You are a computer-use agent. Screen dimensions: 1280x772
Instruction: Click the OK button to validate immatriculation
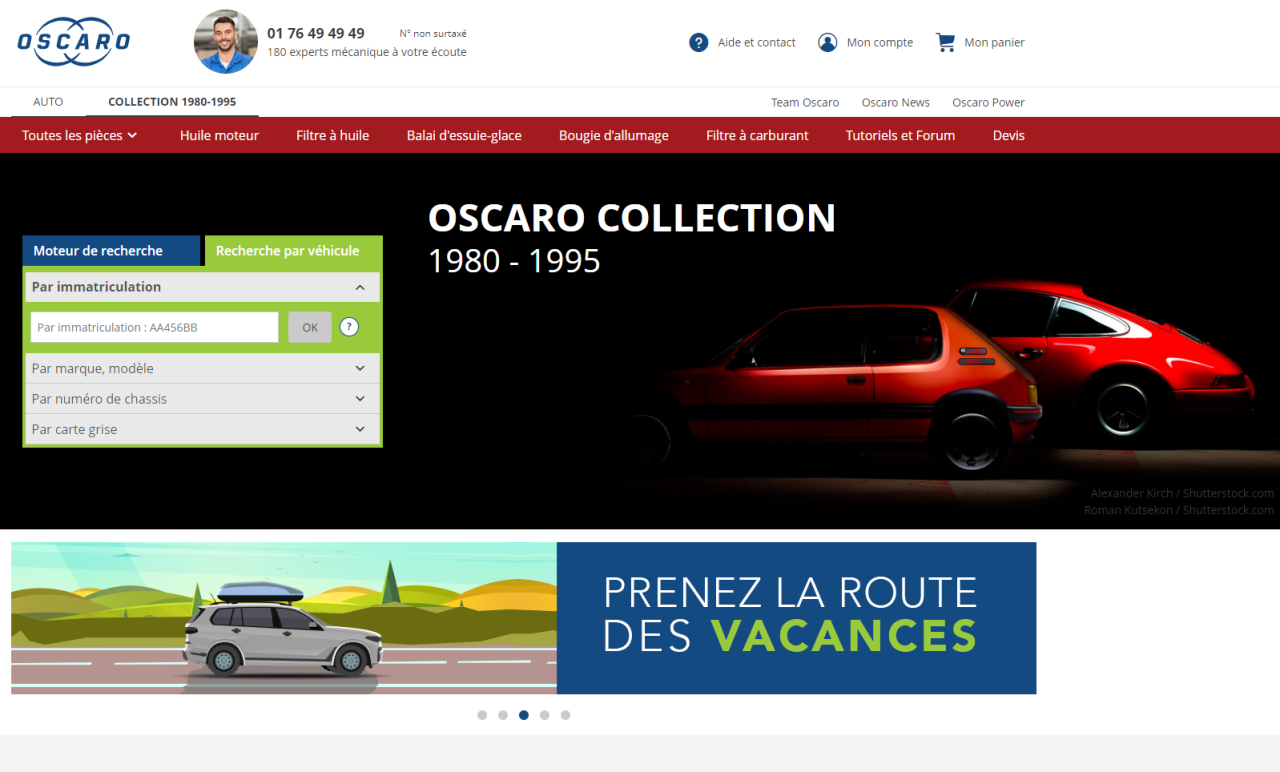[x=309, y=327]
